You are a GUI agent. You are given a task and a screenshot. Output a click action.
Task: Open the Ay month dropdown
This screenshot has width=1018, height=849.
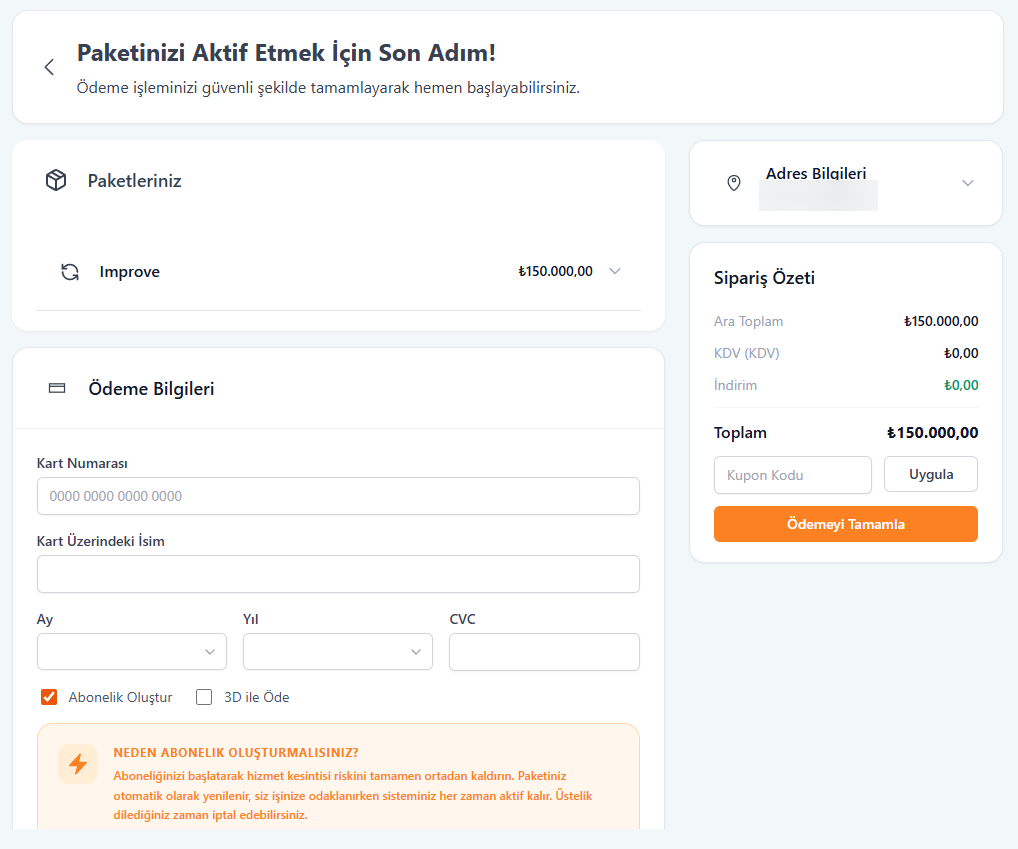[132, 652]
